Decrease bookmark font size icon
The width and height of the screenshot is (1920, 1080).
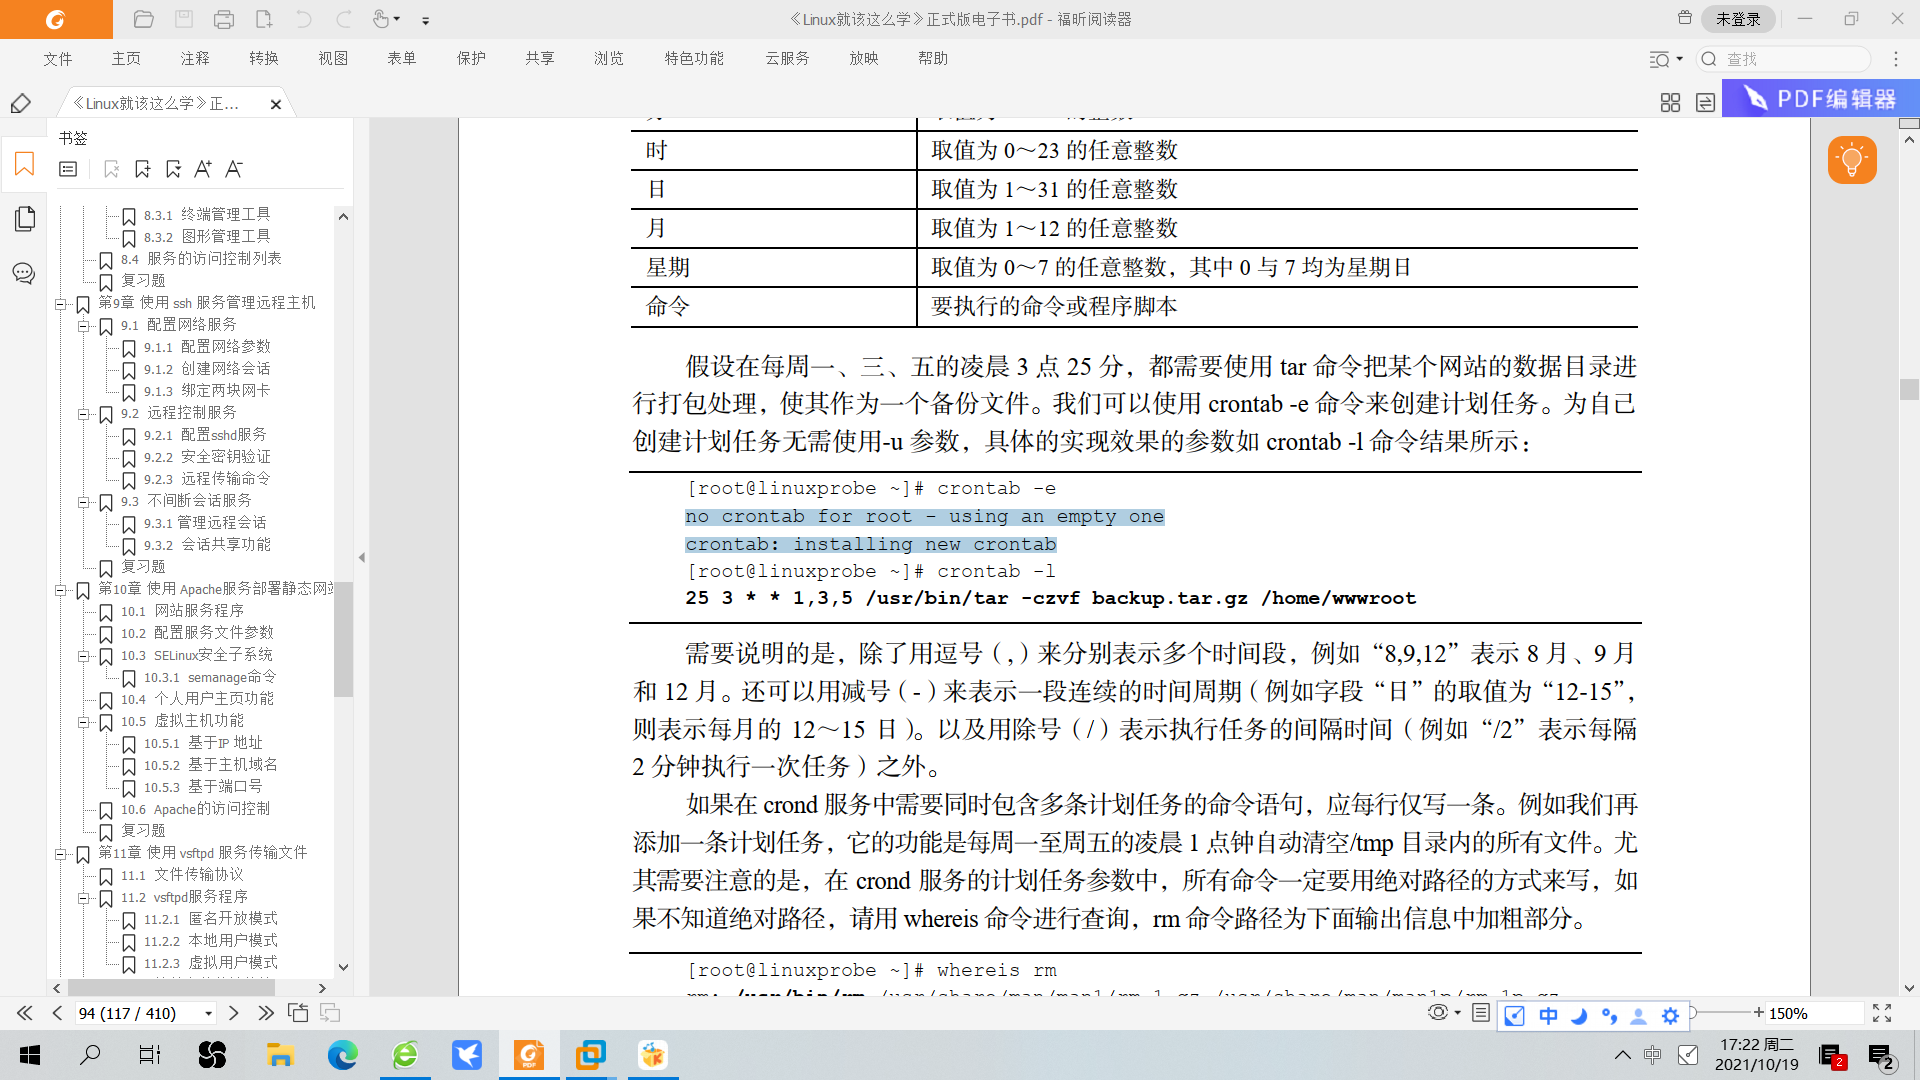[234, 169]
